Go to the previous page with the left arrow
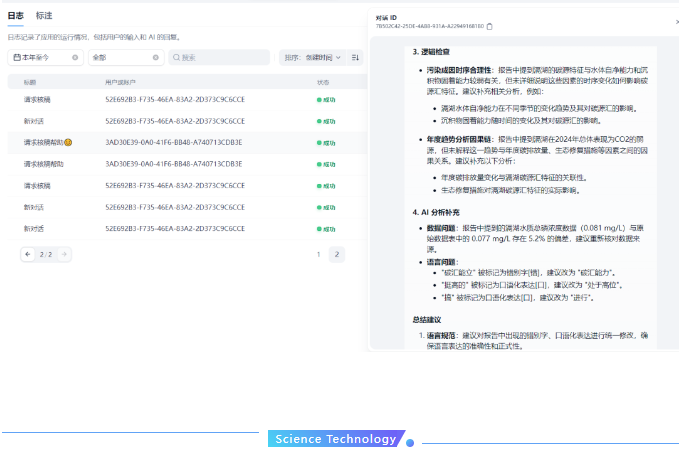 [x=28, y=254]
